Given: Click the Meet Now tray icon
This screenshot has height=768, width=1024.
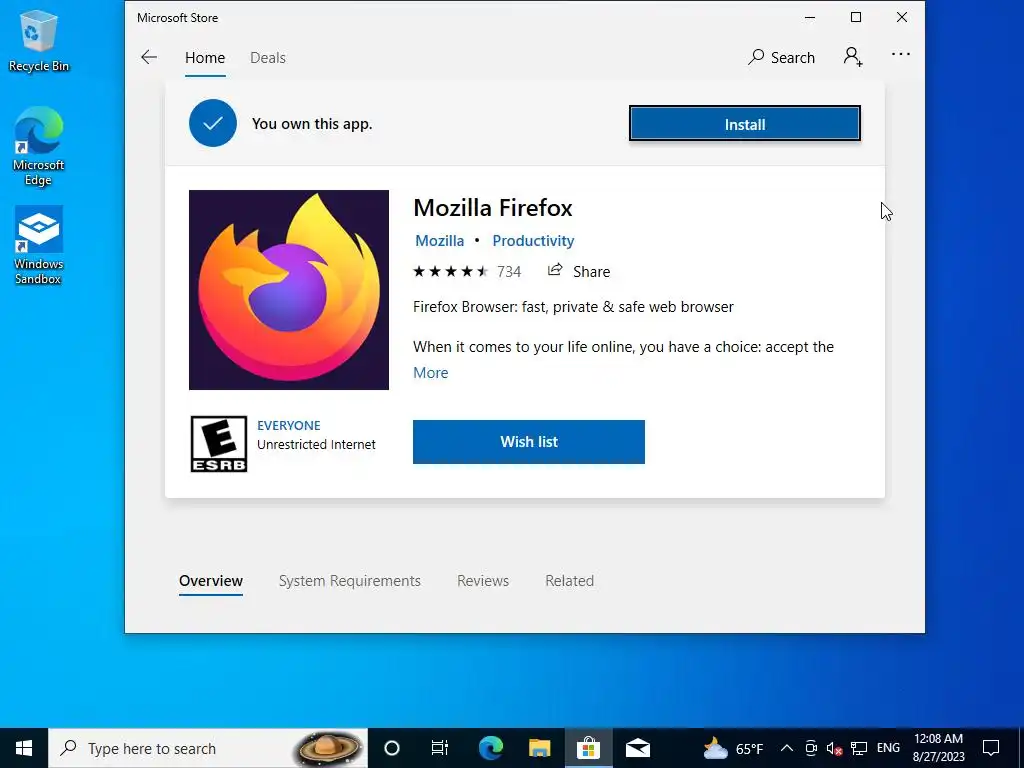Looking at the screenshot, I should tap(811, 748).
